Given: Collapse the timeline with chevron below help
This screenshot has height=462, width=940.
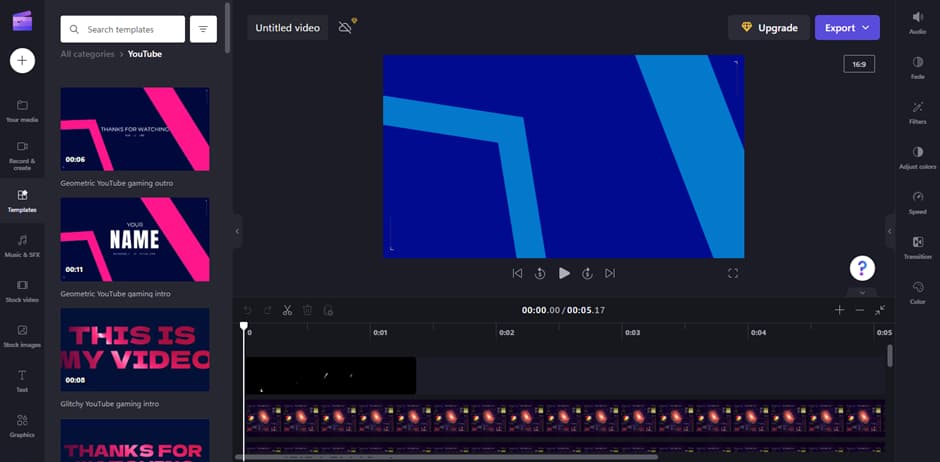Looking at the screenshot, I should point(862,292).
